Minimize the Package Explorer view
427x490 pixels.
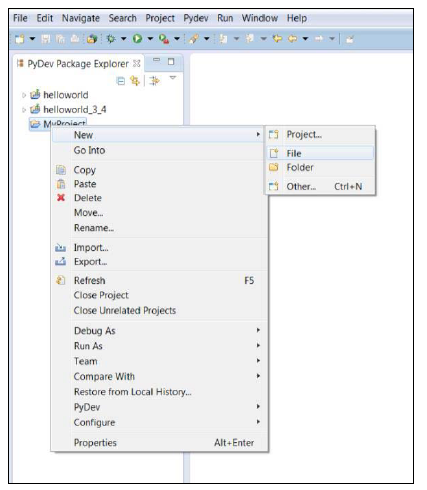[x=156, y=60]
